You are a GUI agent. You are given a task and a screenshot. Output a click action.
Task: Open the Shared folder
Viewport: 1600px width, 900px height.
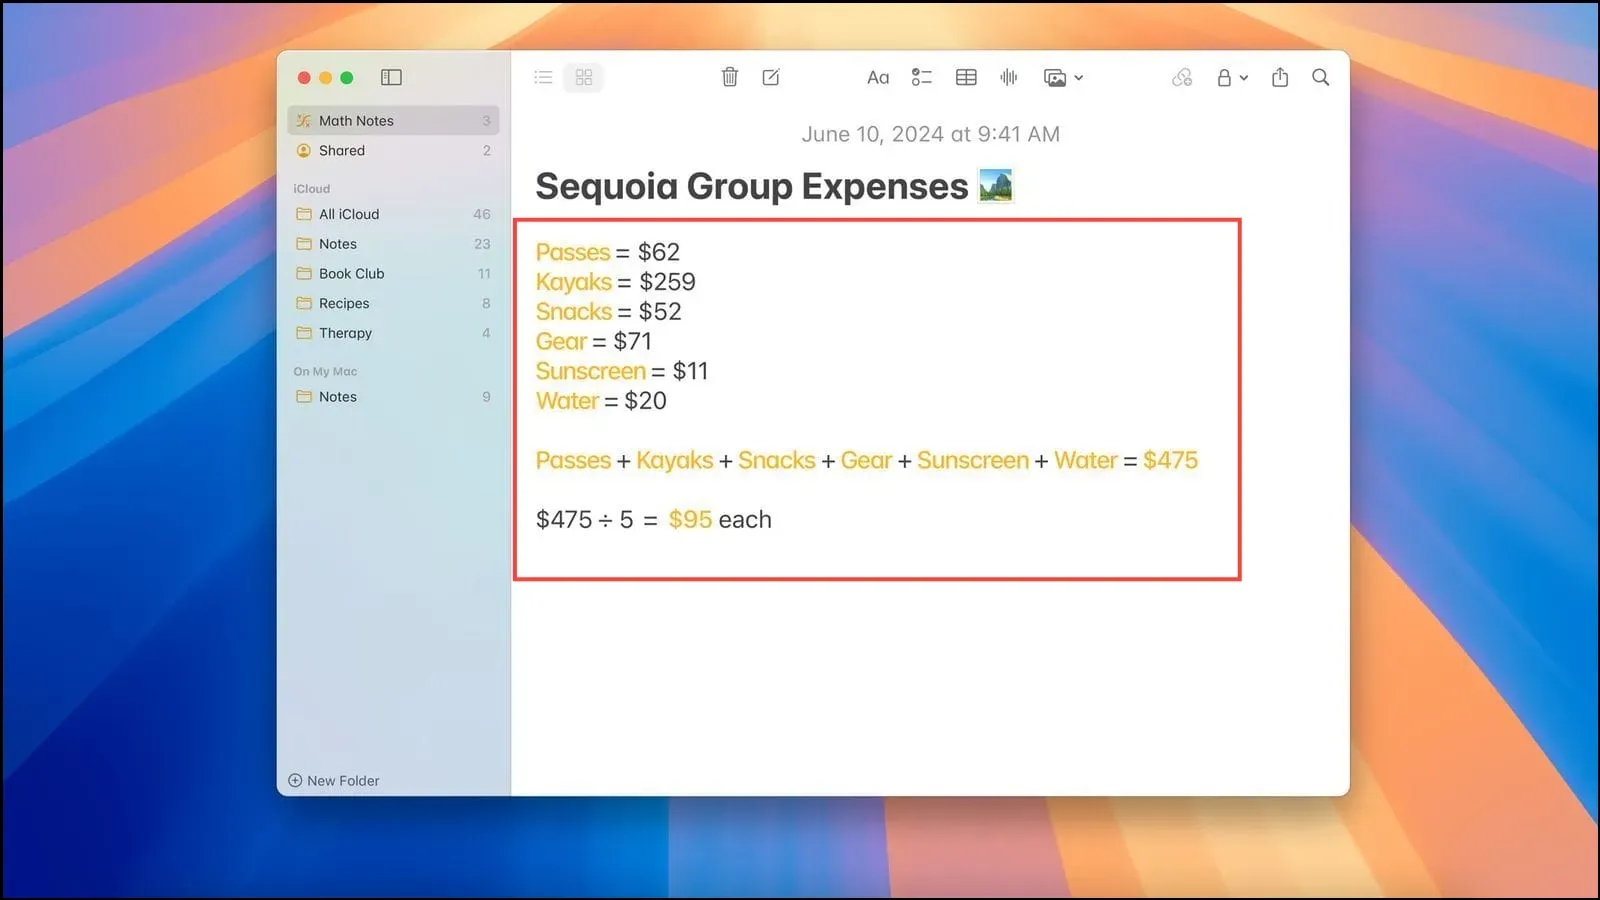coord(393,150)
